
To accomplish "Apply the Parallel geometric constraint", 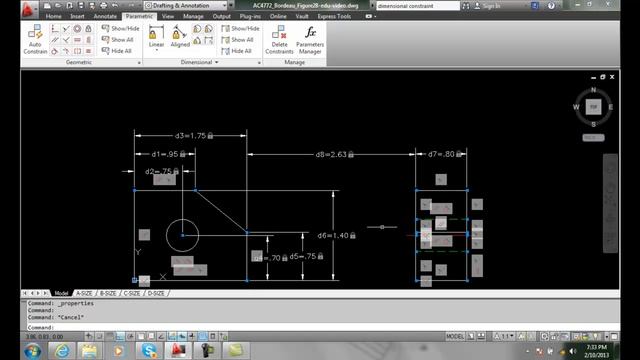I will pos(55,40).
